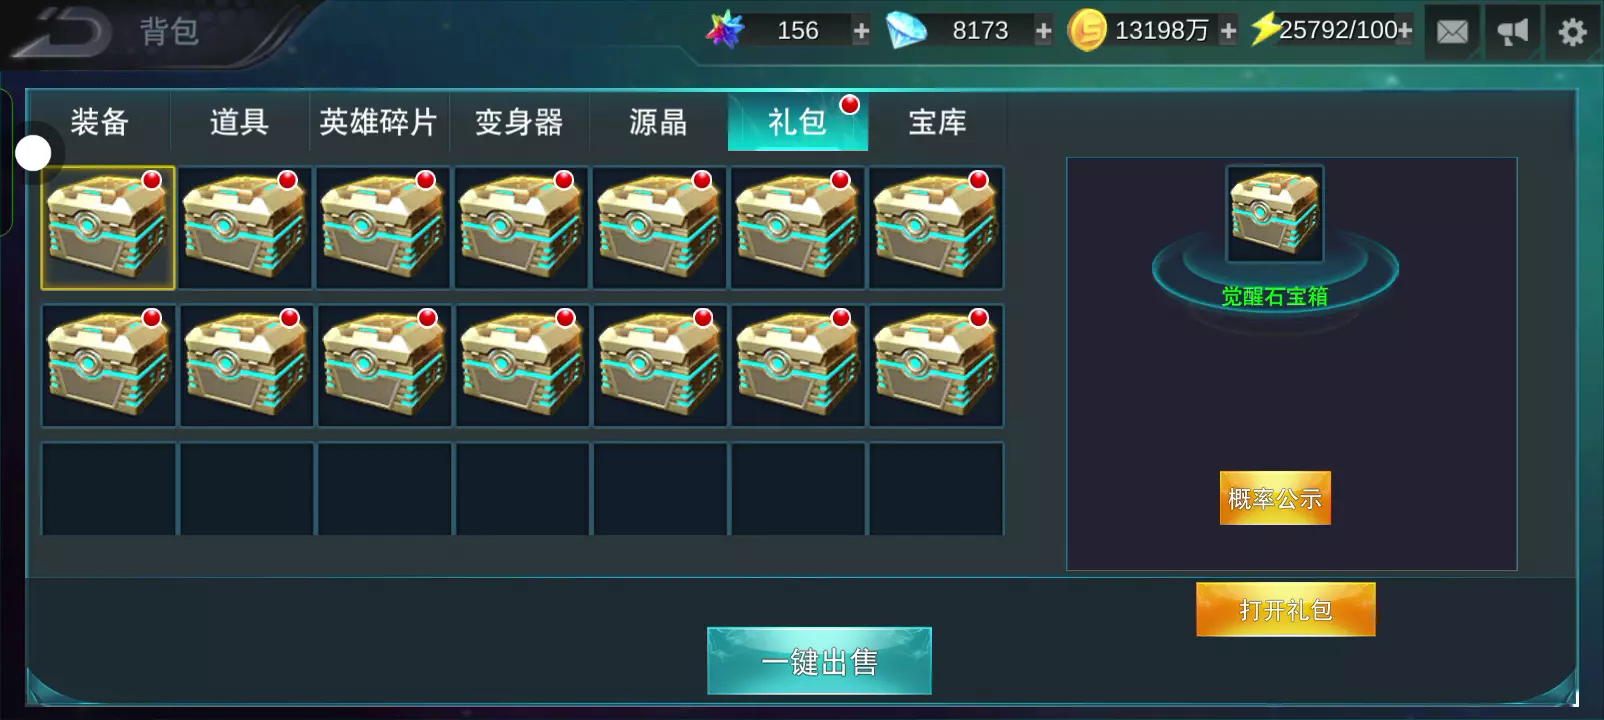Viewport: 1604px width, 720px height.
Task: Open the 英雄碎片 tab
Action: [x=379, y=122]
